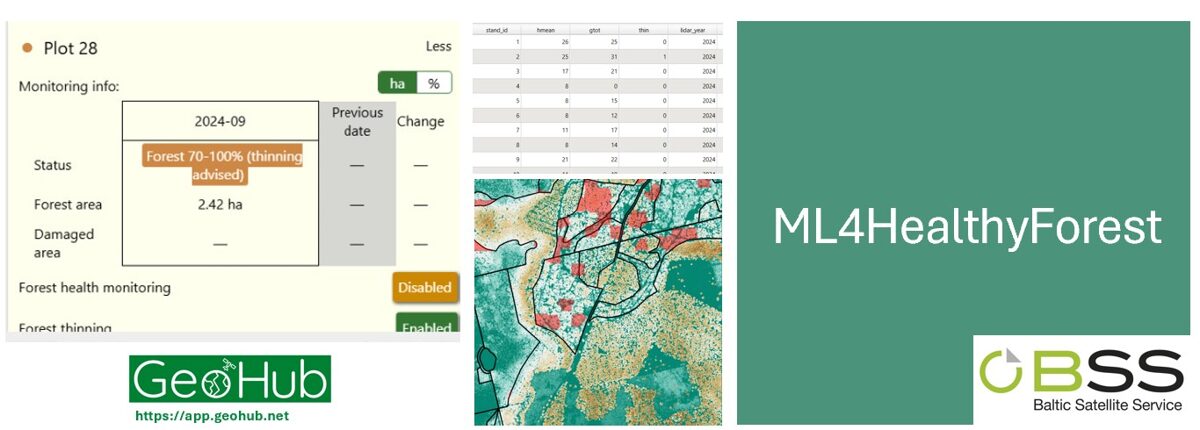The height and width of the screenshot is (430, 1200).
Task: Collapse plot details with Less
Action: (438, 47)
